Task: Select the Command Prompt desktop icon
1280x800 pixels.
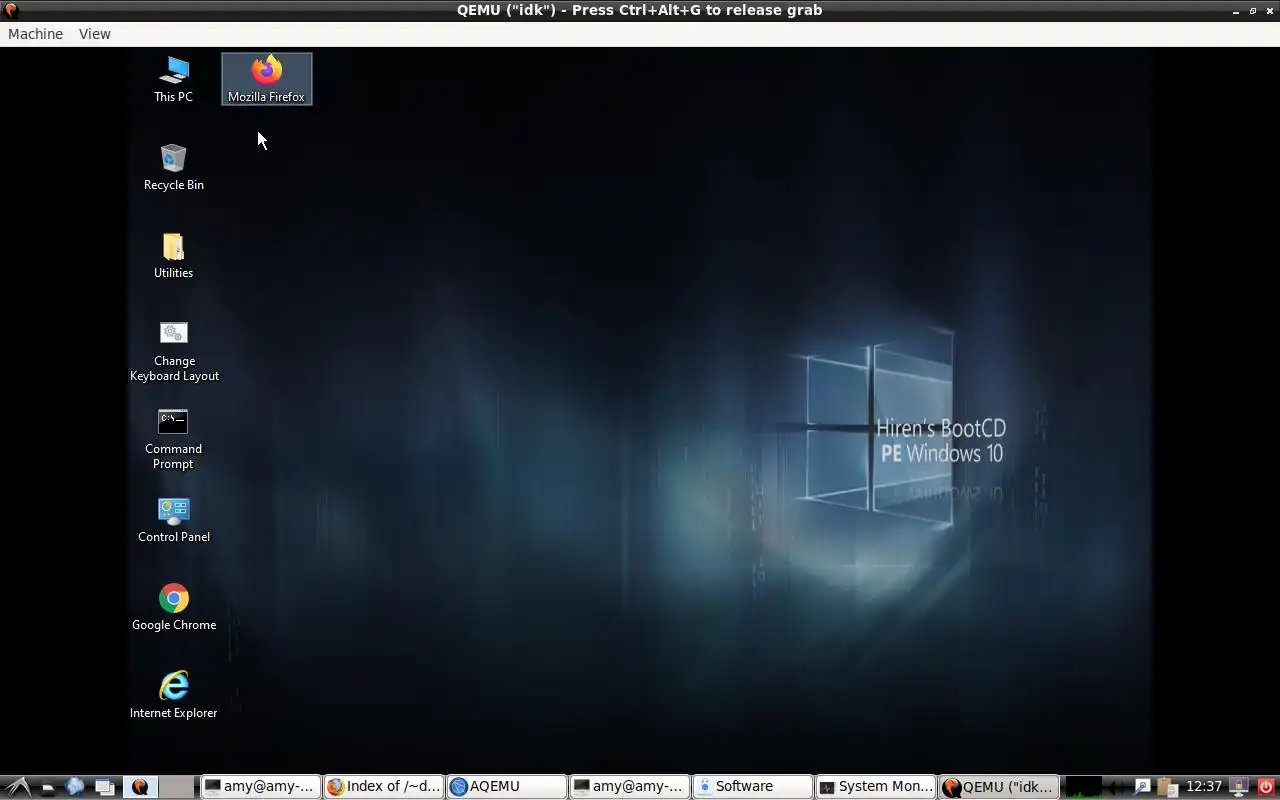Action: 173,440
